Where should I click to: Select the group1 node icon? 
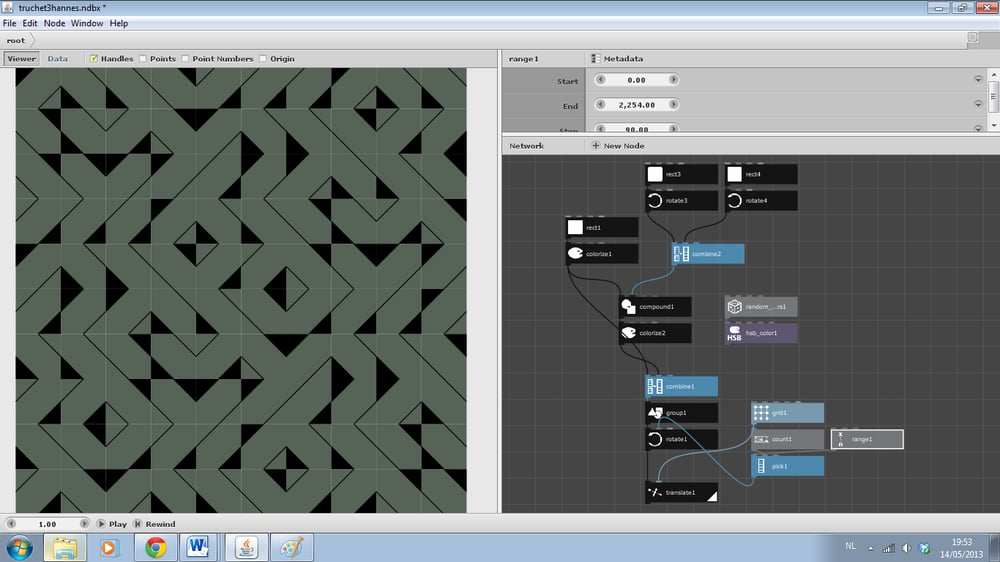pos(655,413)
